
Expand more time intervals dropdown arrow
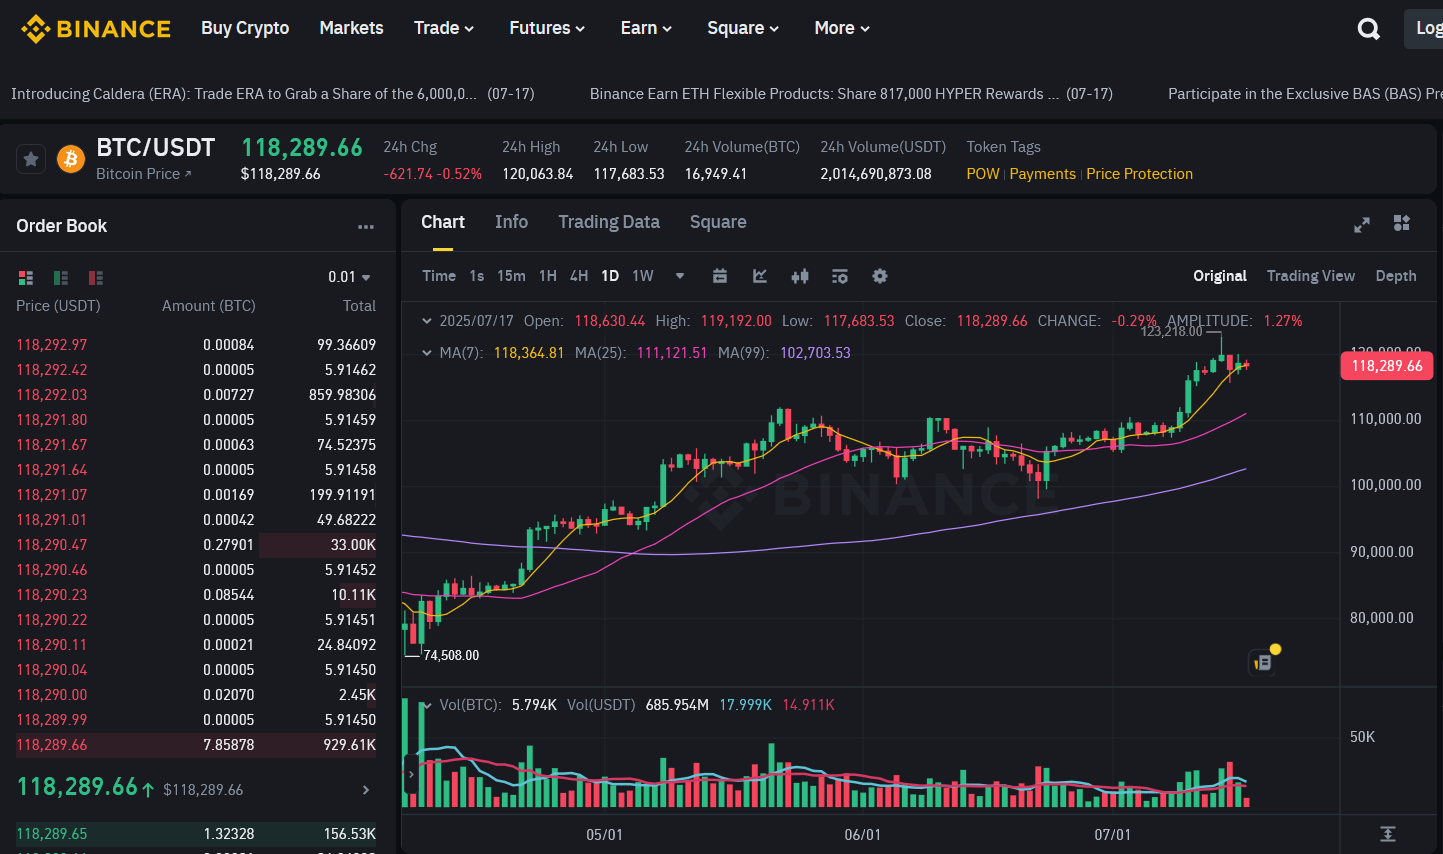coord(680,276)
